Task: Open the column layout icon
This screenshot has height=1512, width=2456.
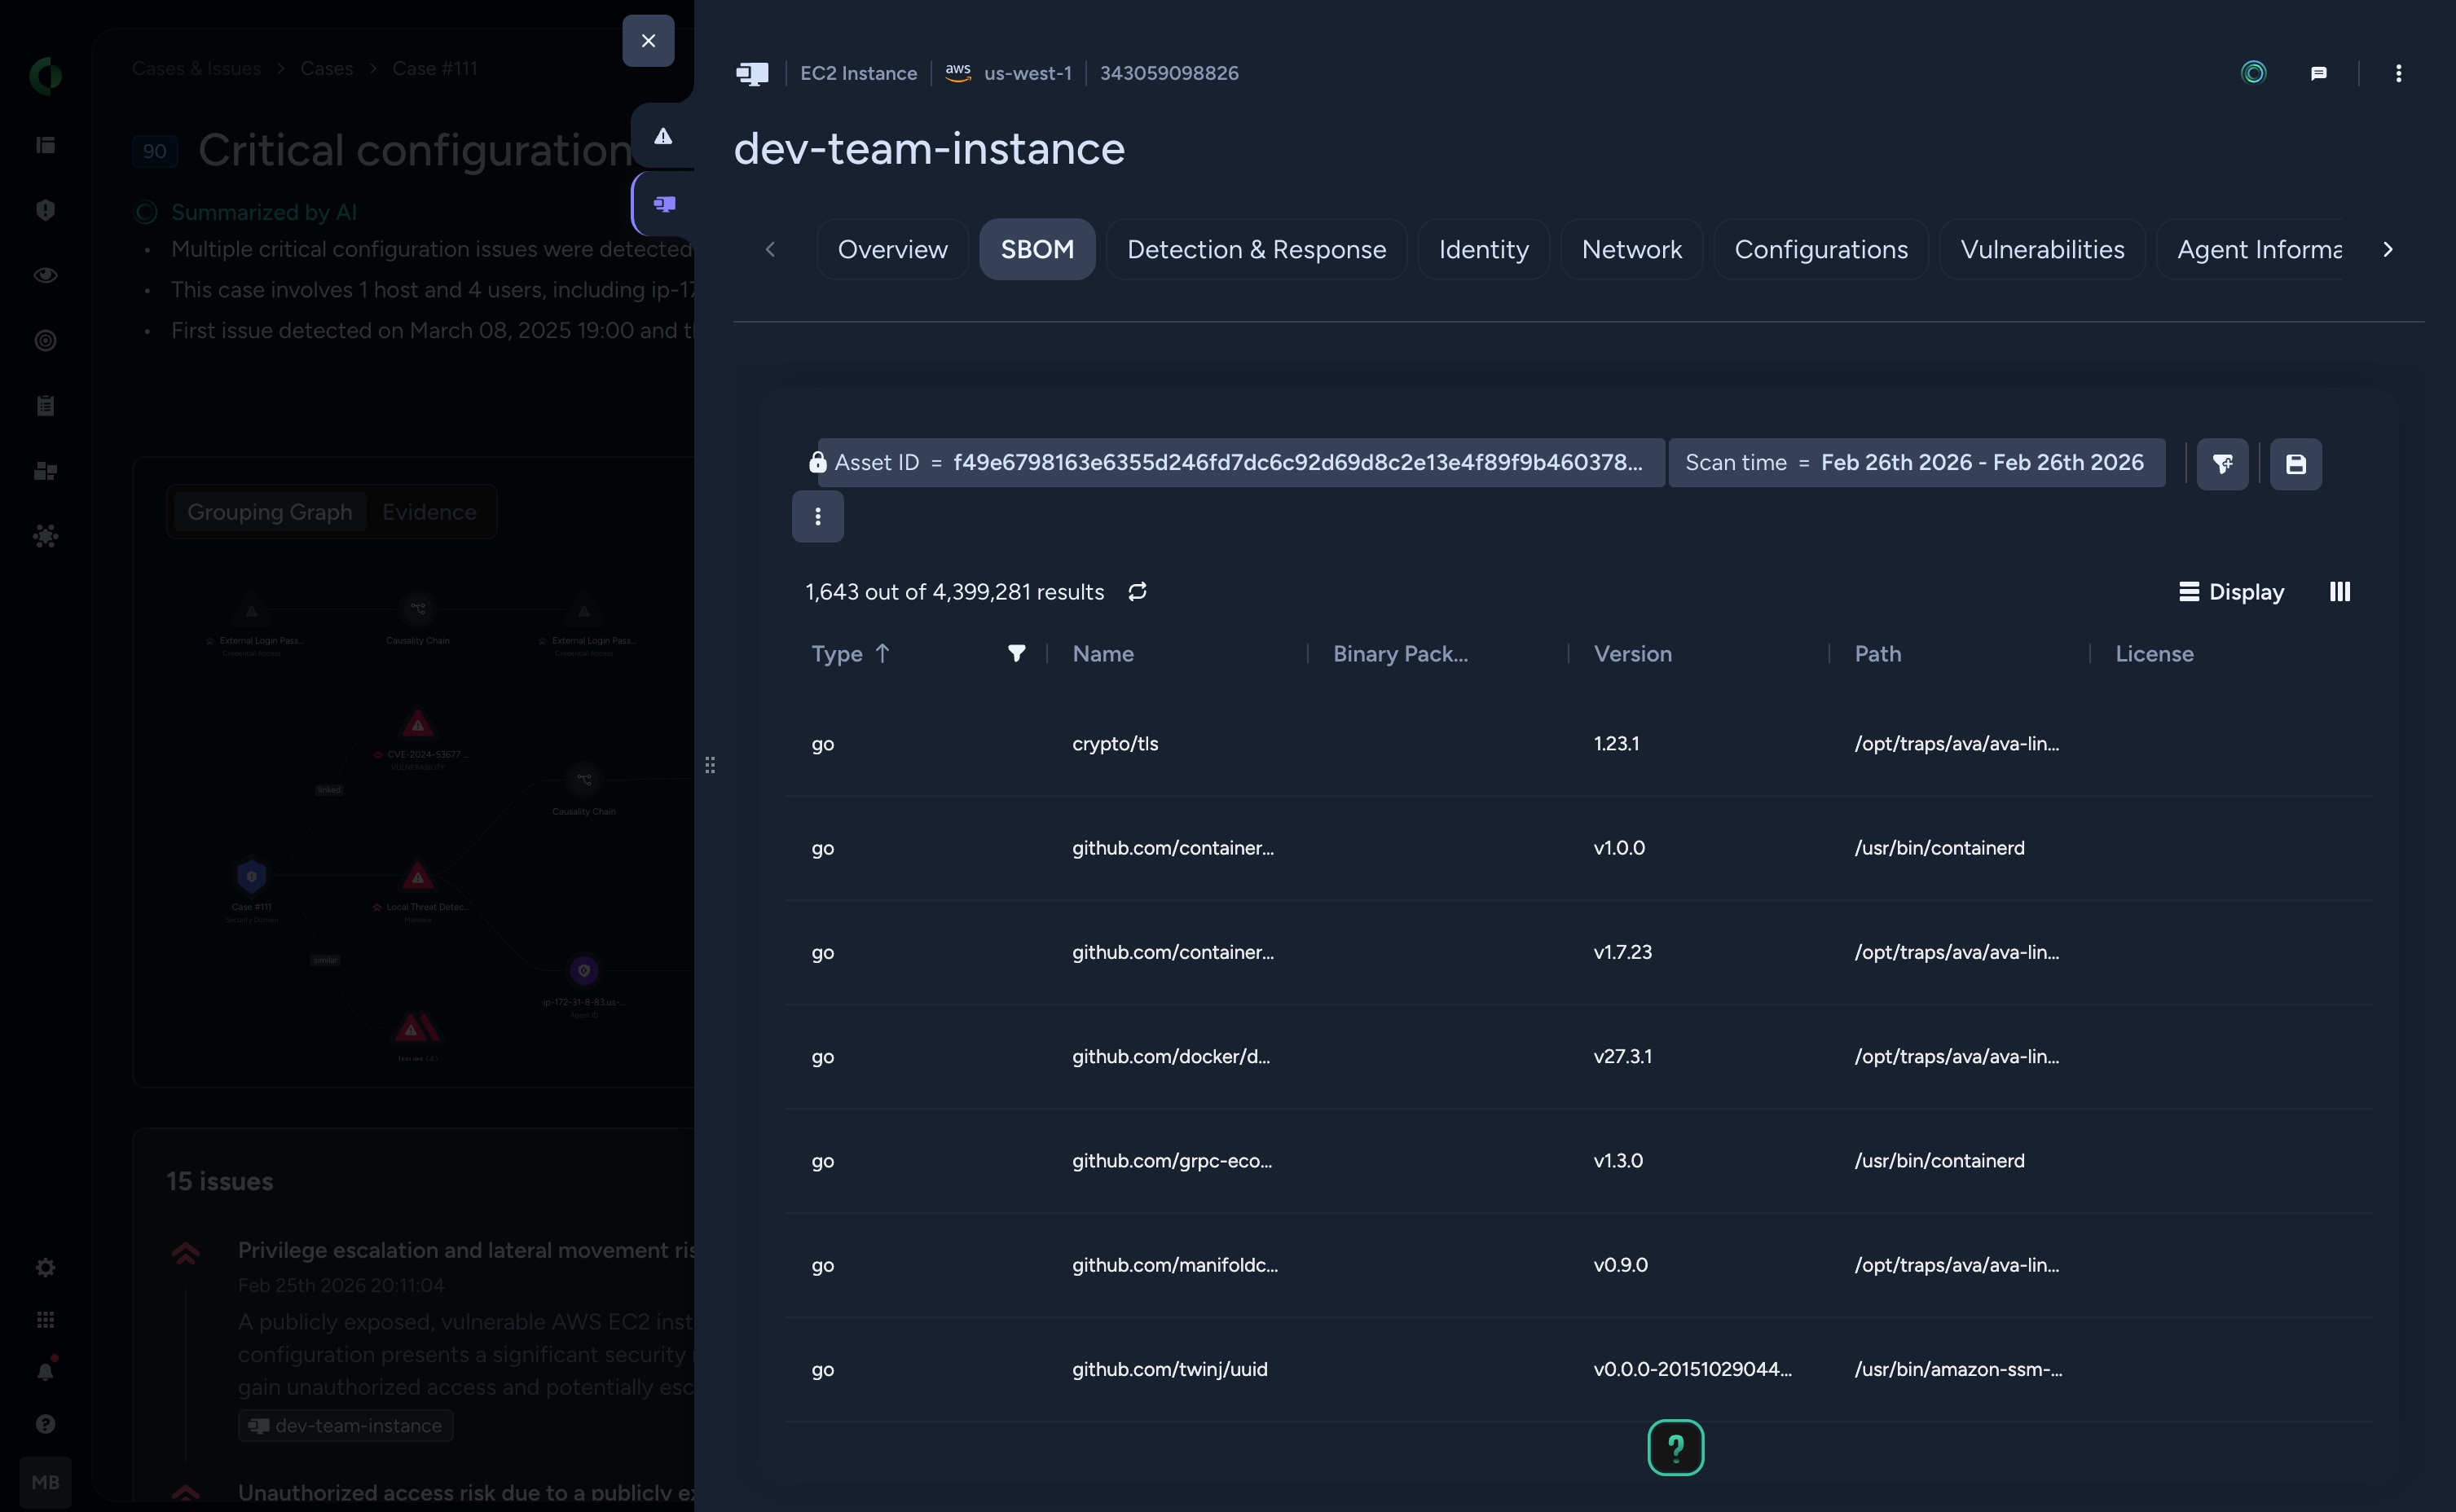Action: pyautogui.click(x=2339, y=592)
